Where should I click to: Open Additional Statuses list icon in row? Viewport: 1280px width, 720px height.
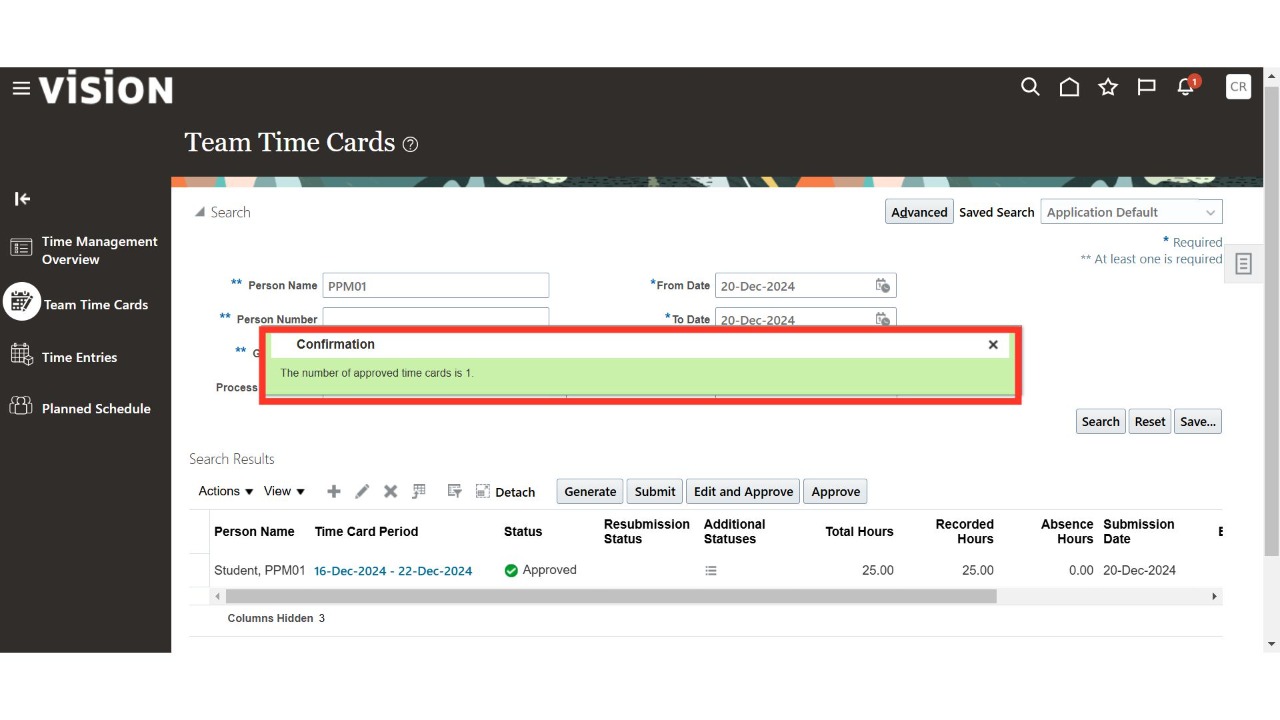711,571
